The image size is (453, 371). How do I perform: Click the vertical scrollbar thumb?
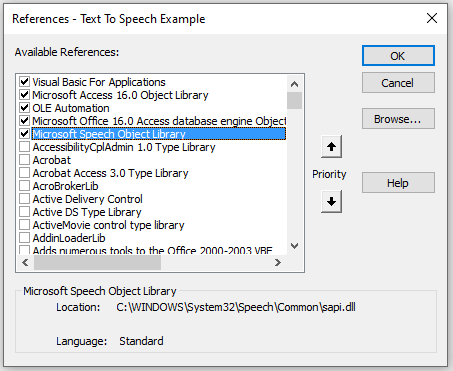(294, 100)
